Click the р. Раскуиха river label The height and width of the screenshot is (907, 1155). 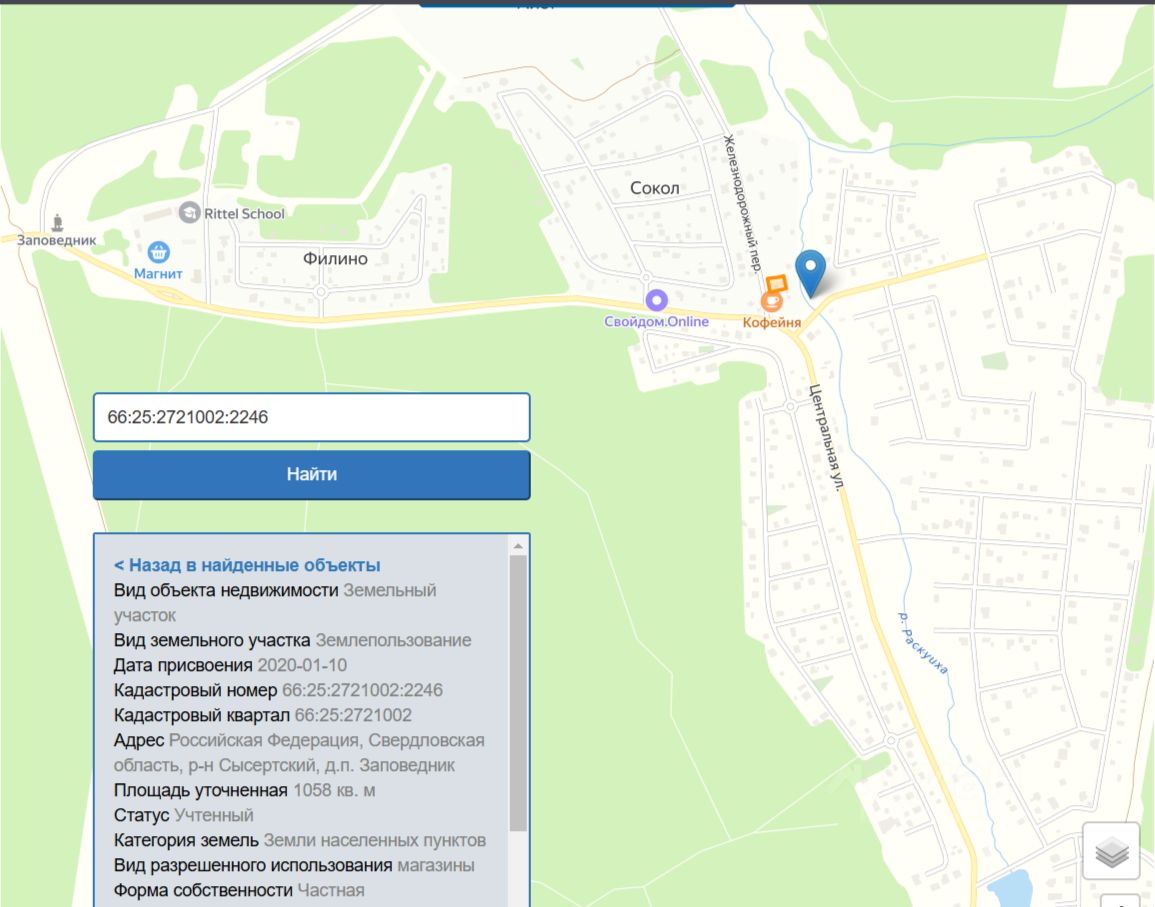[x=922, y=643]
